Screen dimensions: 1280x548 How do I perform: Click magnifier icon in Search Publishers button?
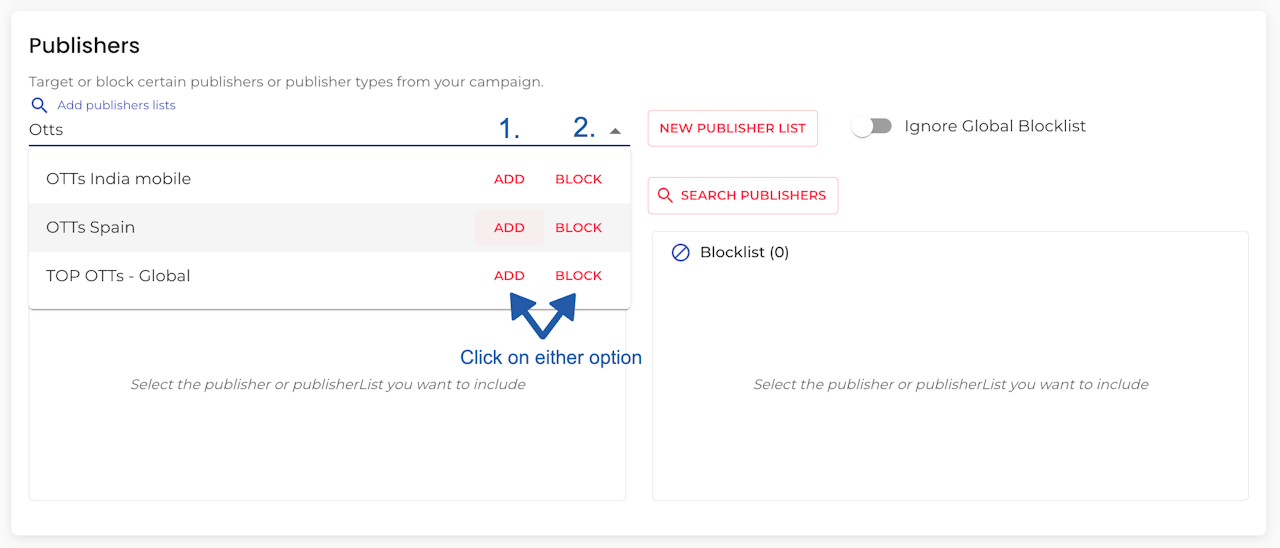tap(666, 196)
